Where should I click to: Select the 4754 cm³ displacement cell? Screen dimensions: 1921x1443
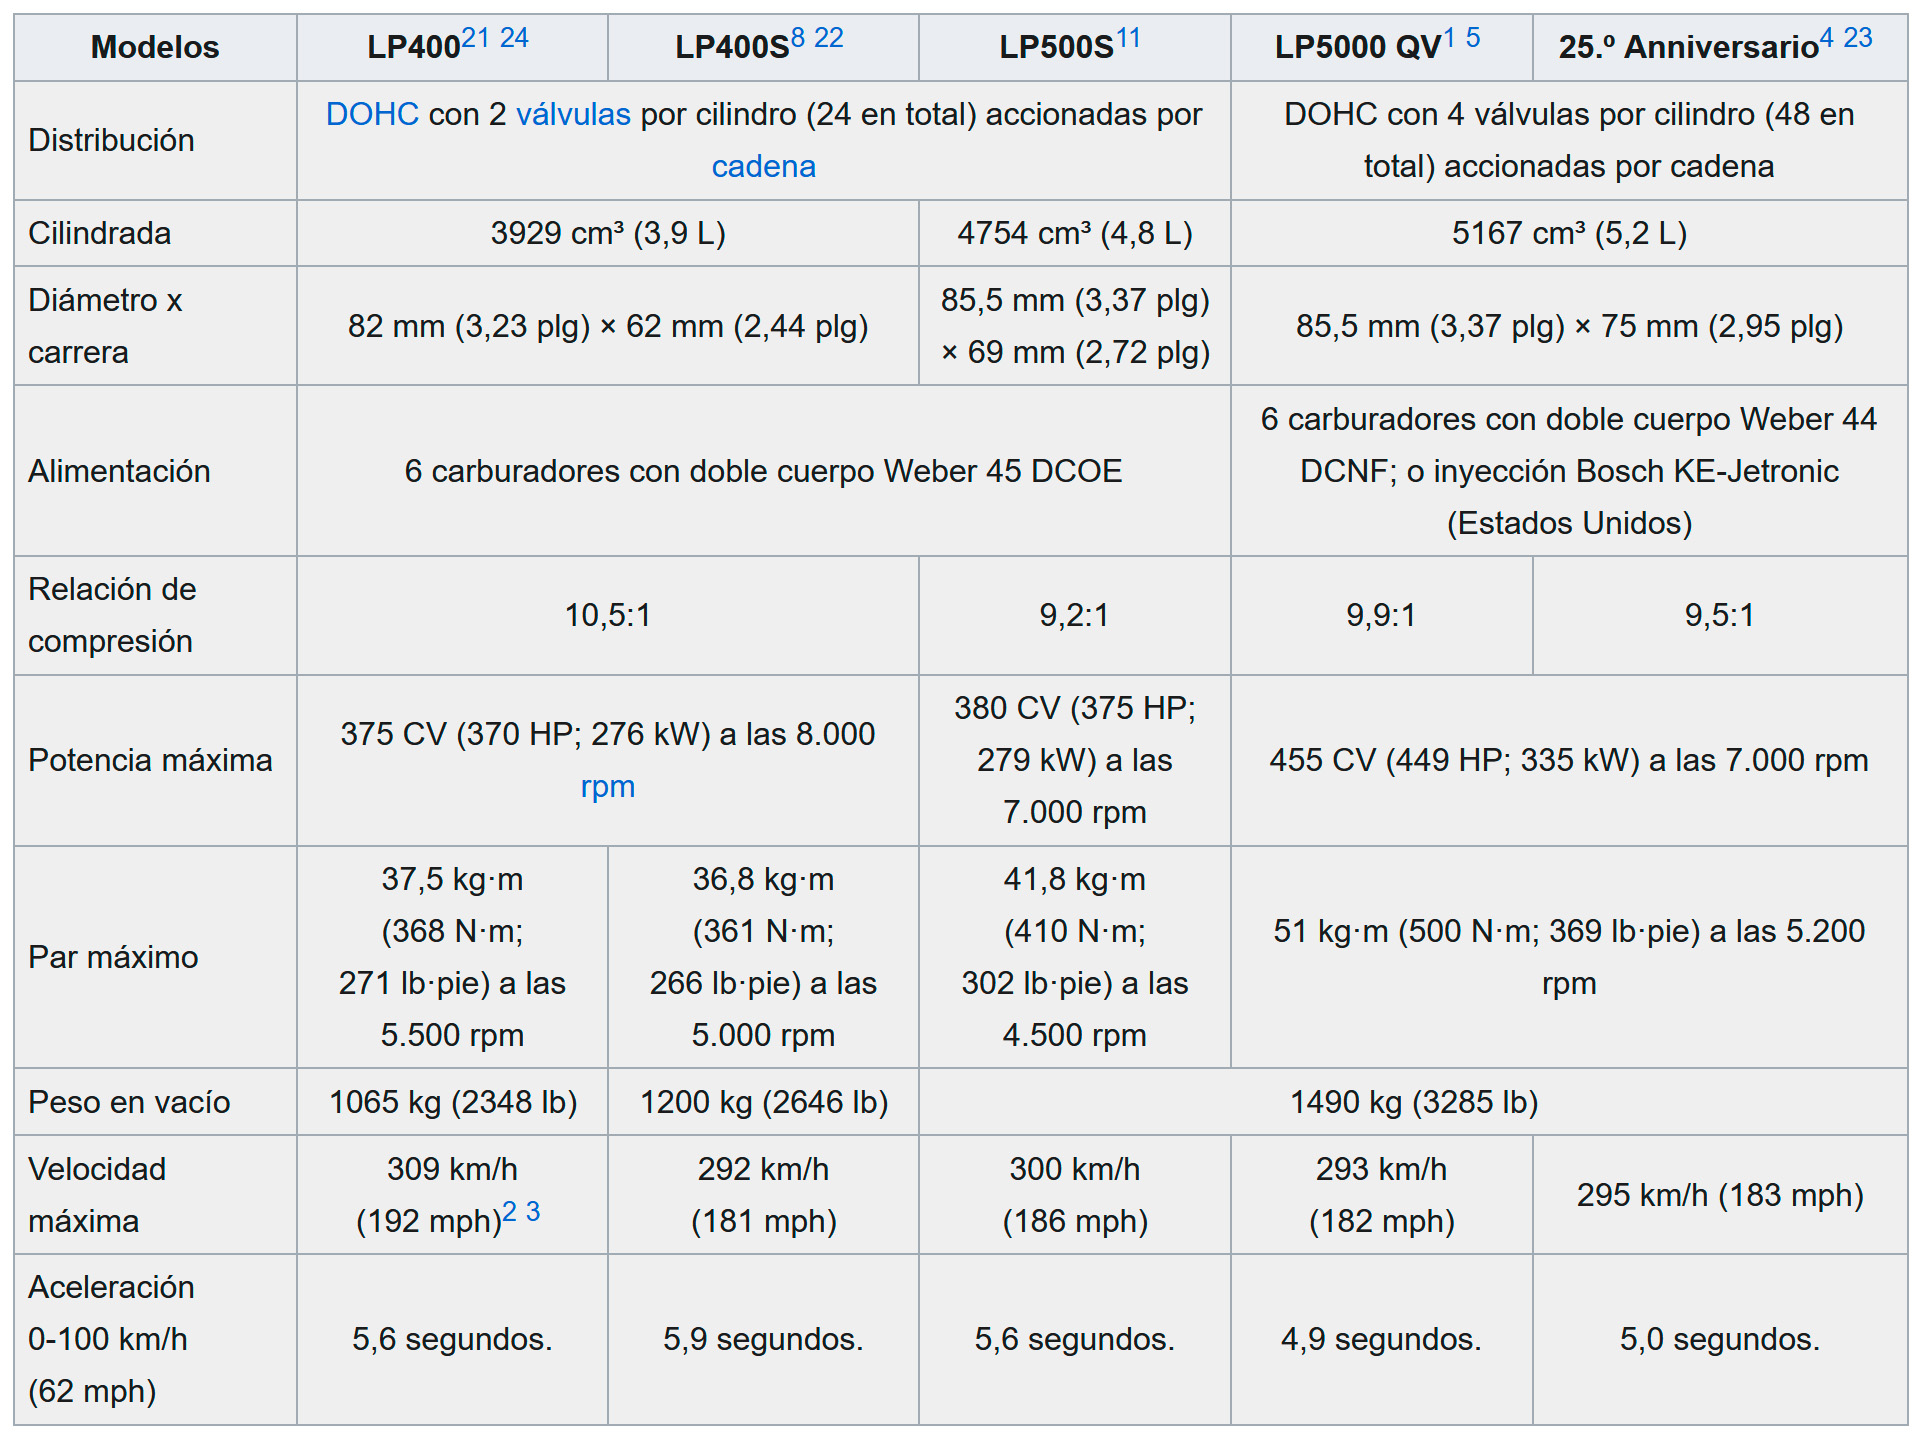1074,233
